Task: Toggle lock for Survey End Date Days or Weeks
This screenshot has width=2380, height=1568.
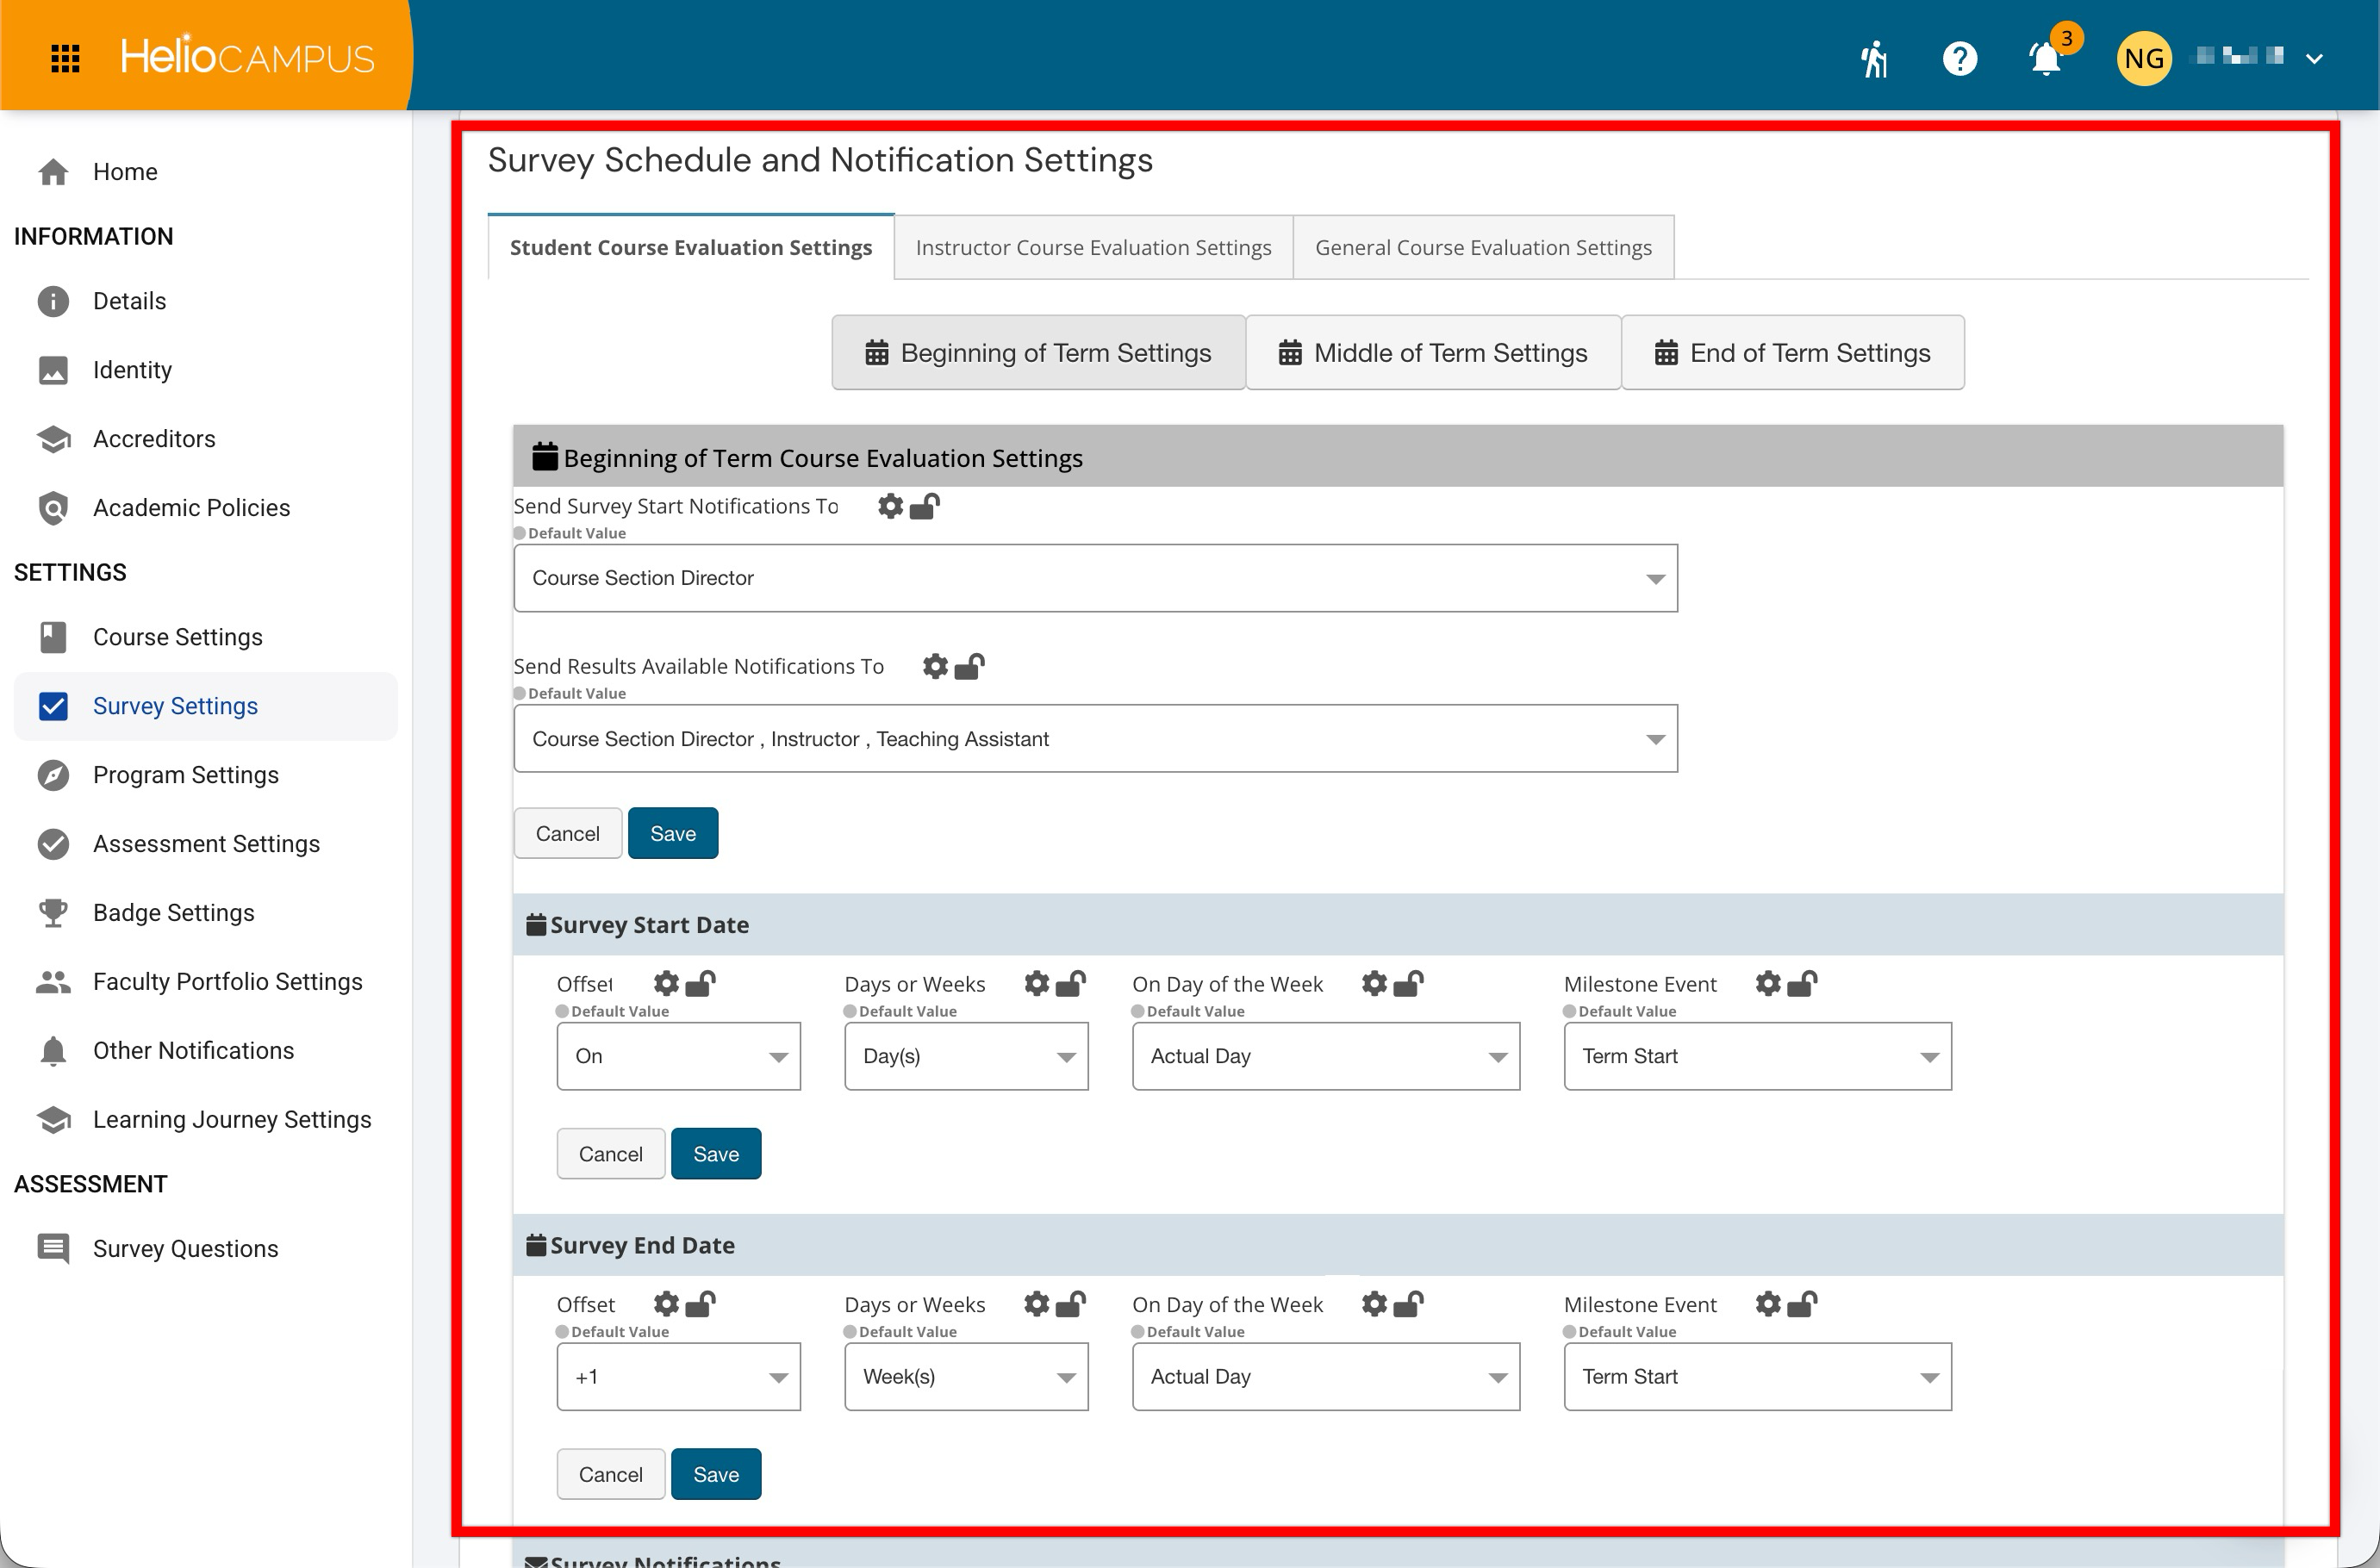Action: (x=1071, y=1304)
